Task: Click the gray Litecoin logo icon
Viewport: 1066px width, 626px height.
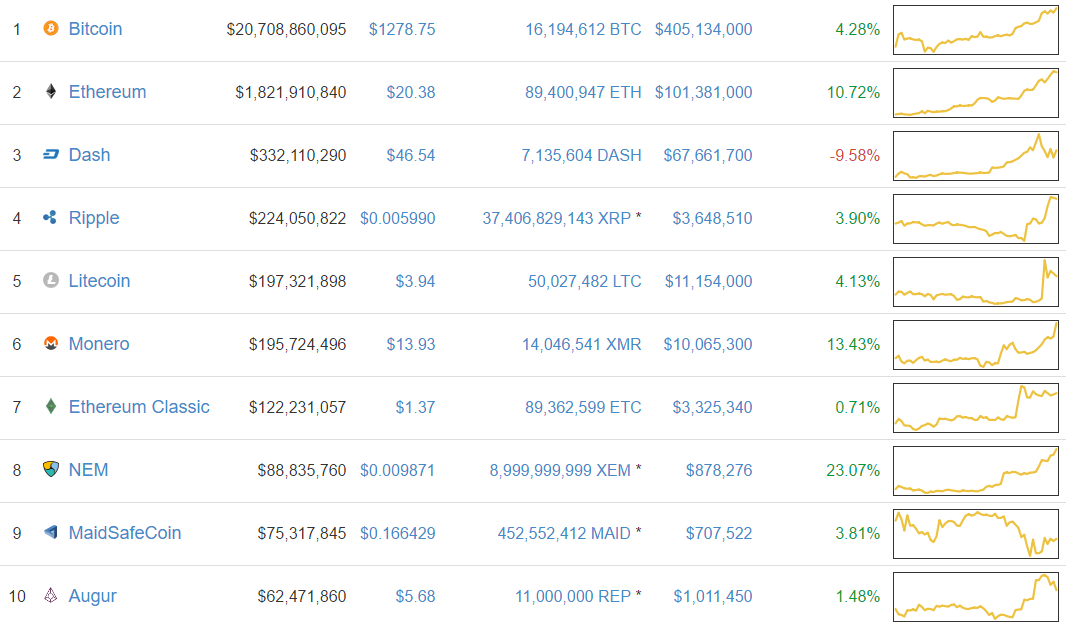Action: (51, 280)
